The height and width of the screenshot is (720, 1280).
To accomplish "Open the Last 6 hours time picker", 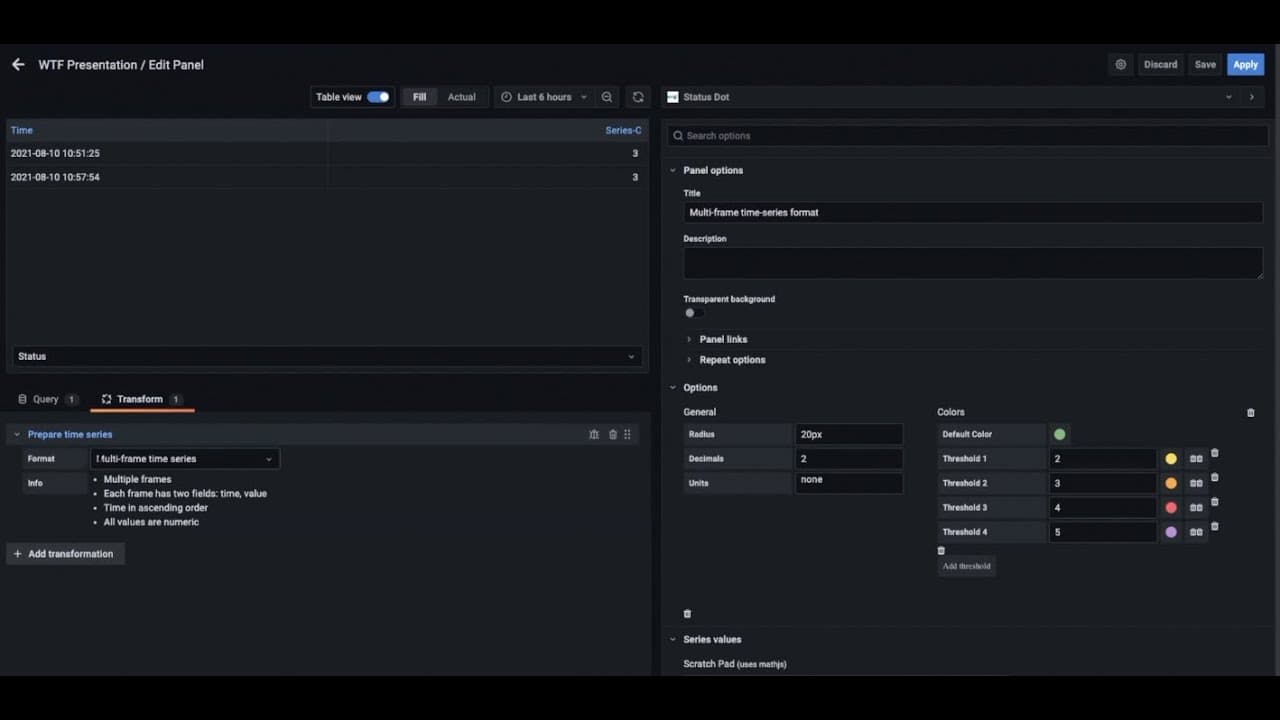I will [x=544, y=97].
